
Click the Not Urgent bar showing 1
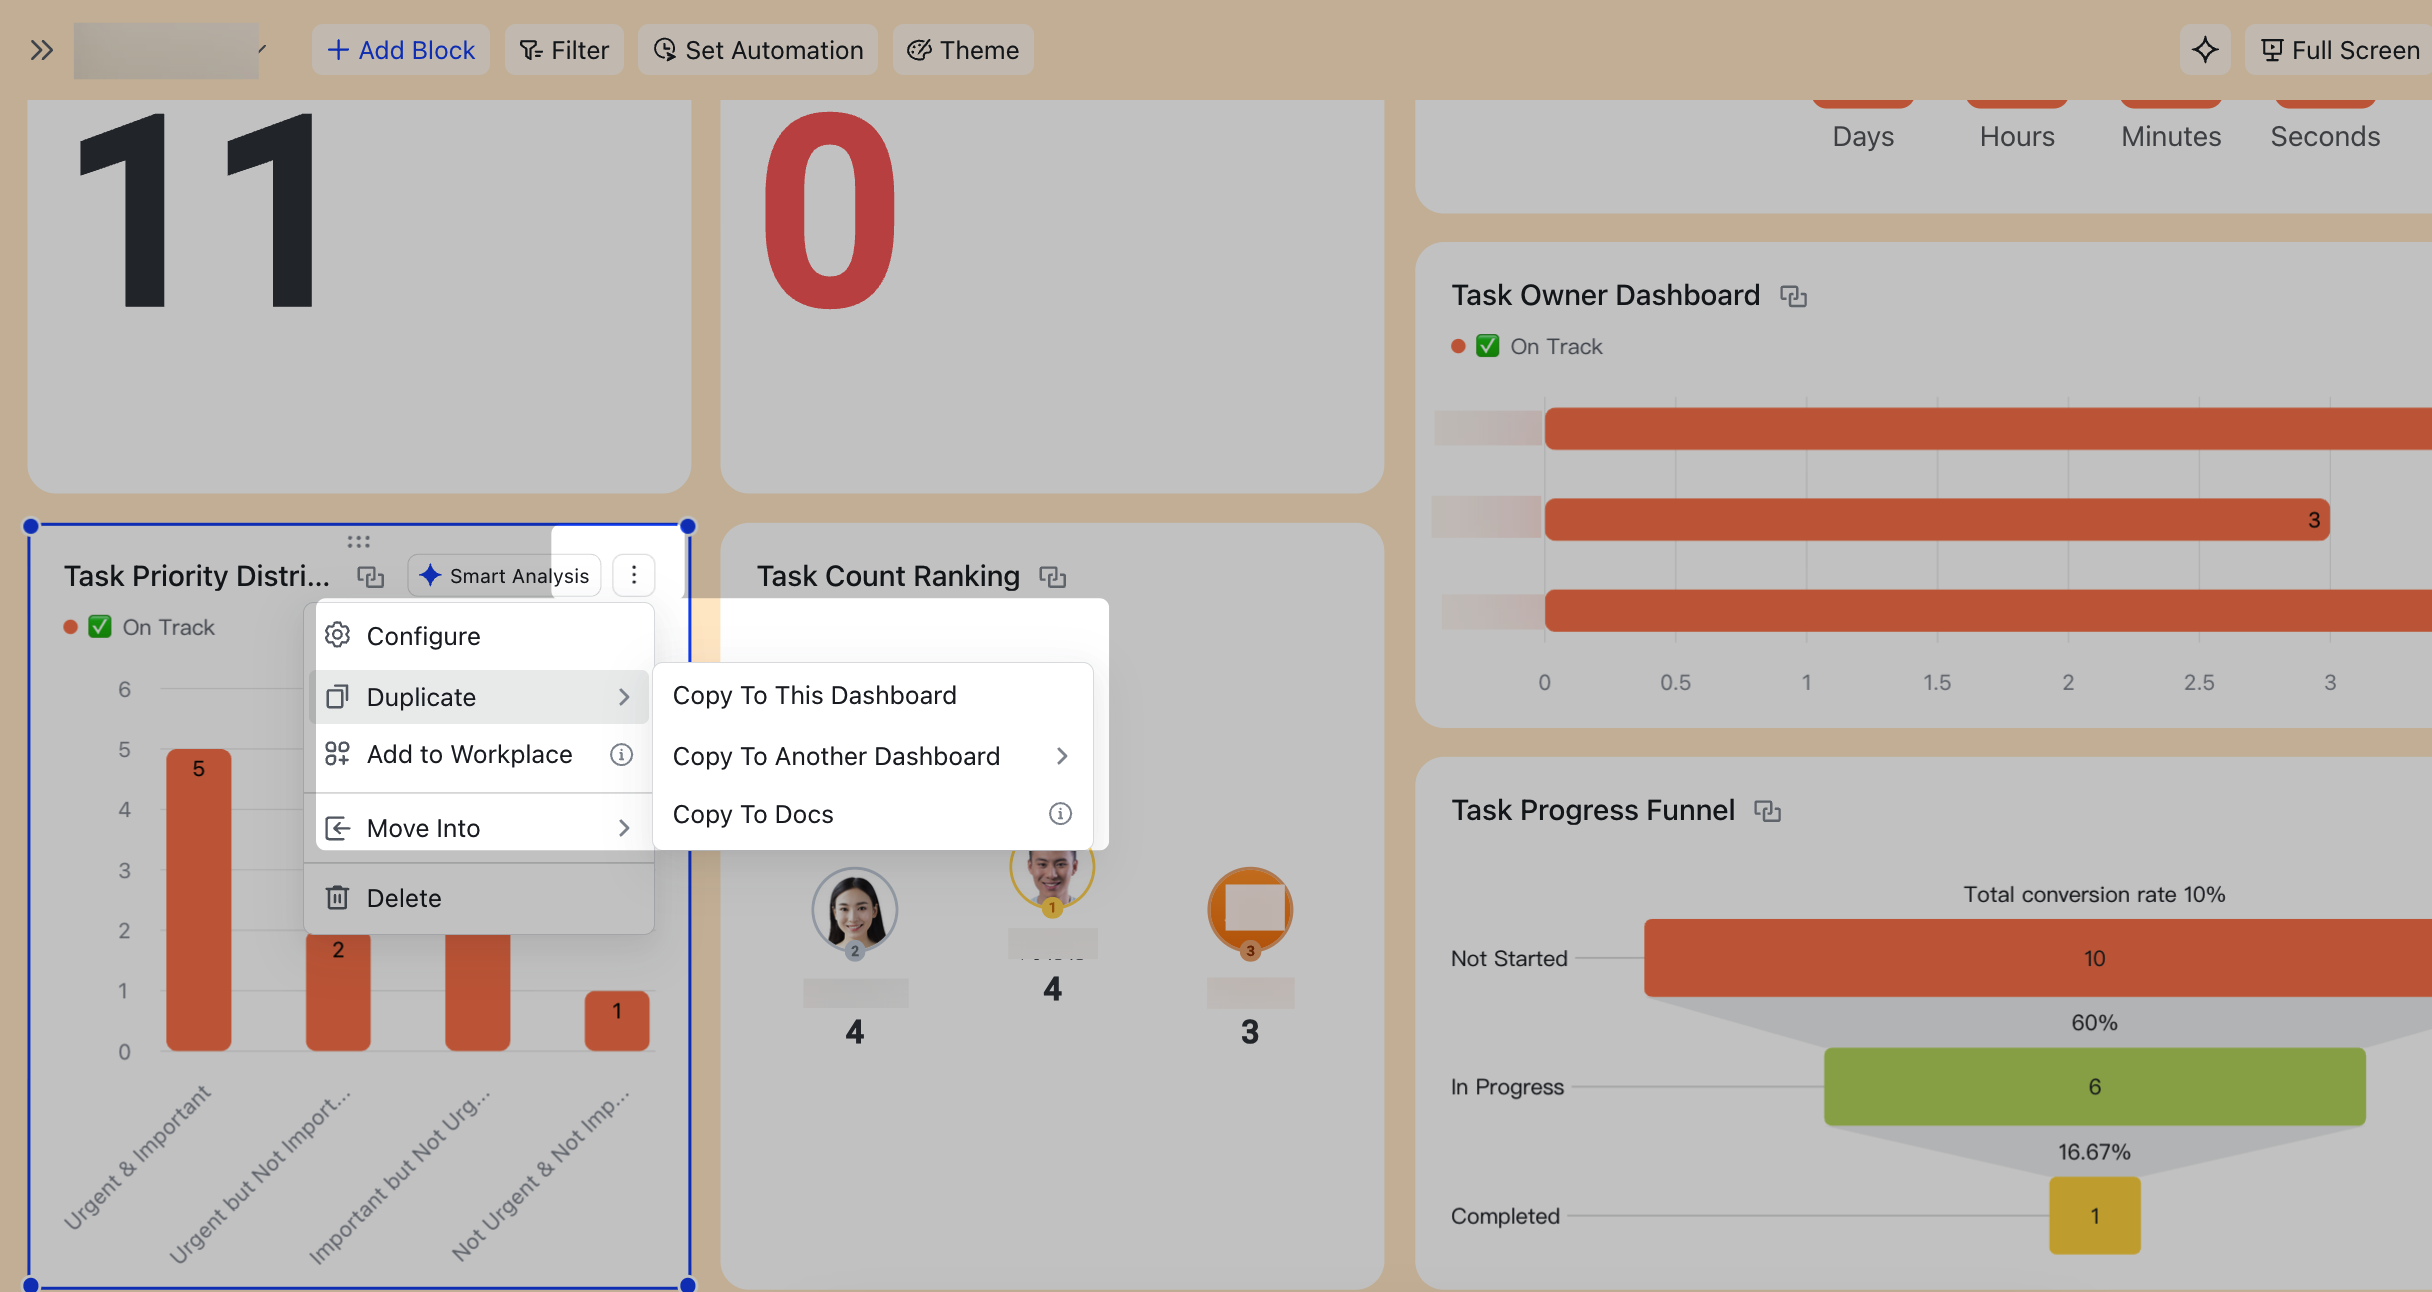[x=617, y=1021]
